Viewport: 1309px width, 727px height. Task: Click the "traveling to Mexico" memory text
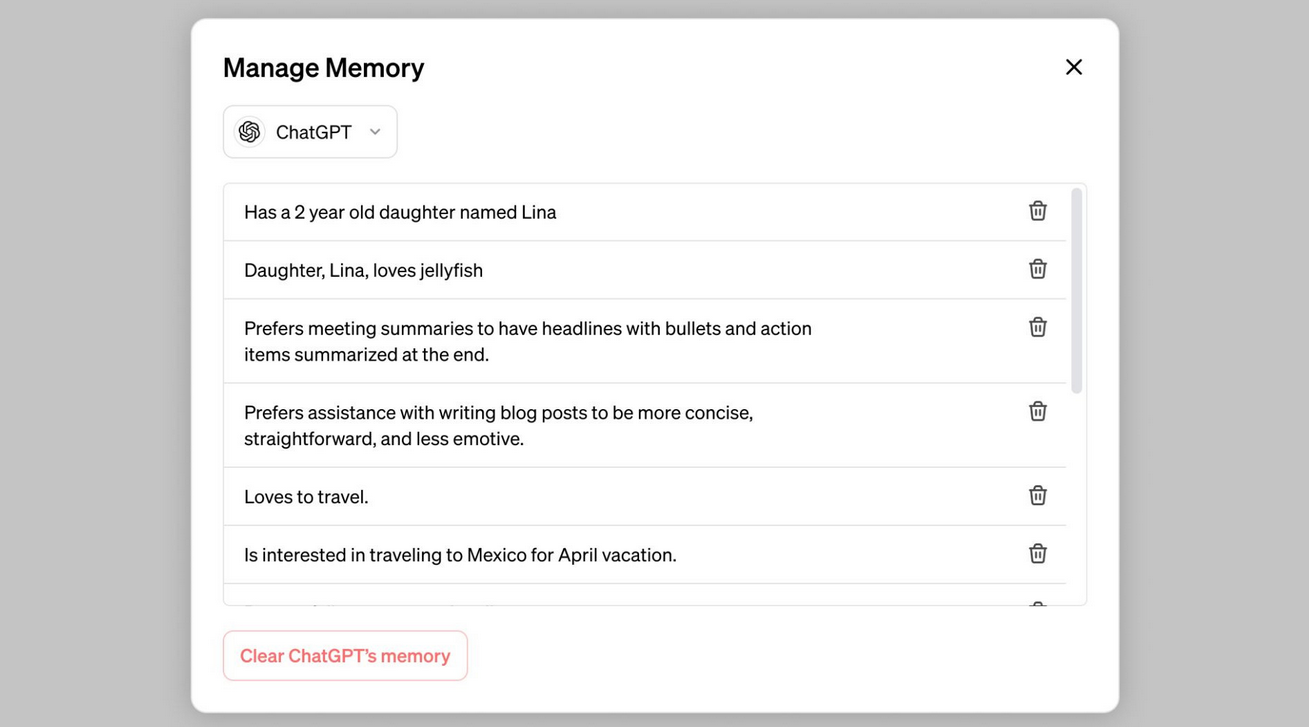[460, 555]
